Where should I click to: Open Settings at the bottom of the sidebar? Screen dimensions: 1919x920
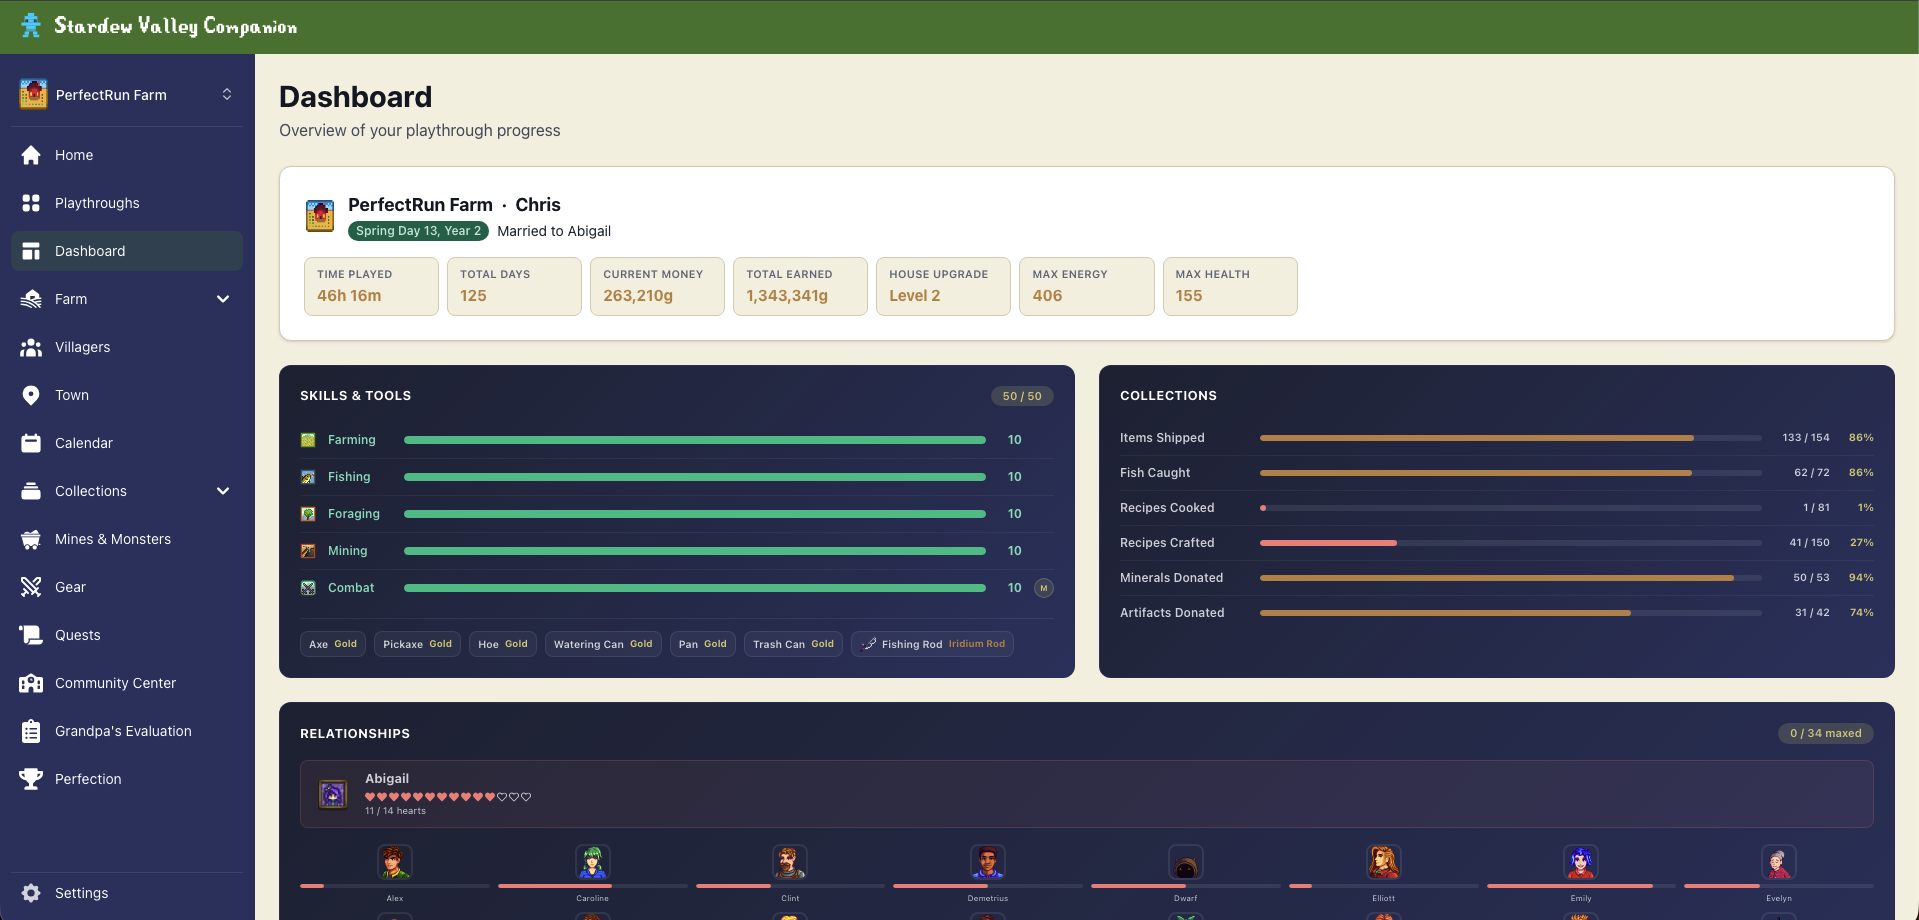click(x=81, y=893)
